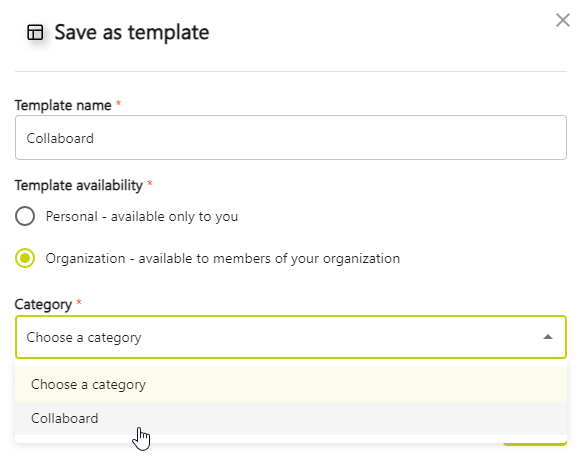Image resolution: width=587 pixels, height=466 pixels.
Task: Click the green button behind the dropdown list
Action: point(535,444)
